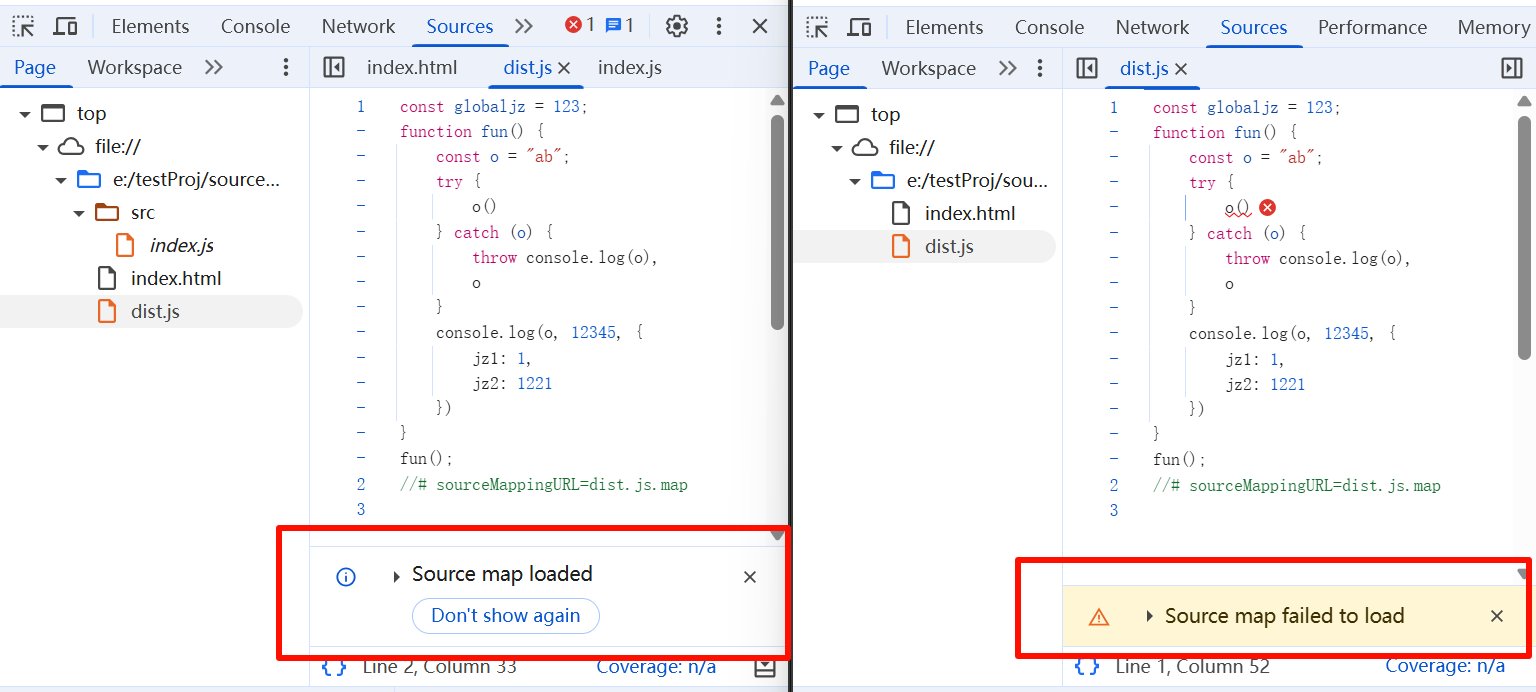Image resolution: width=1536 pixels, height=692 pixels.
Task: Collapse the src folder
Action: [79, 213]
